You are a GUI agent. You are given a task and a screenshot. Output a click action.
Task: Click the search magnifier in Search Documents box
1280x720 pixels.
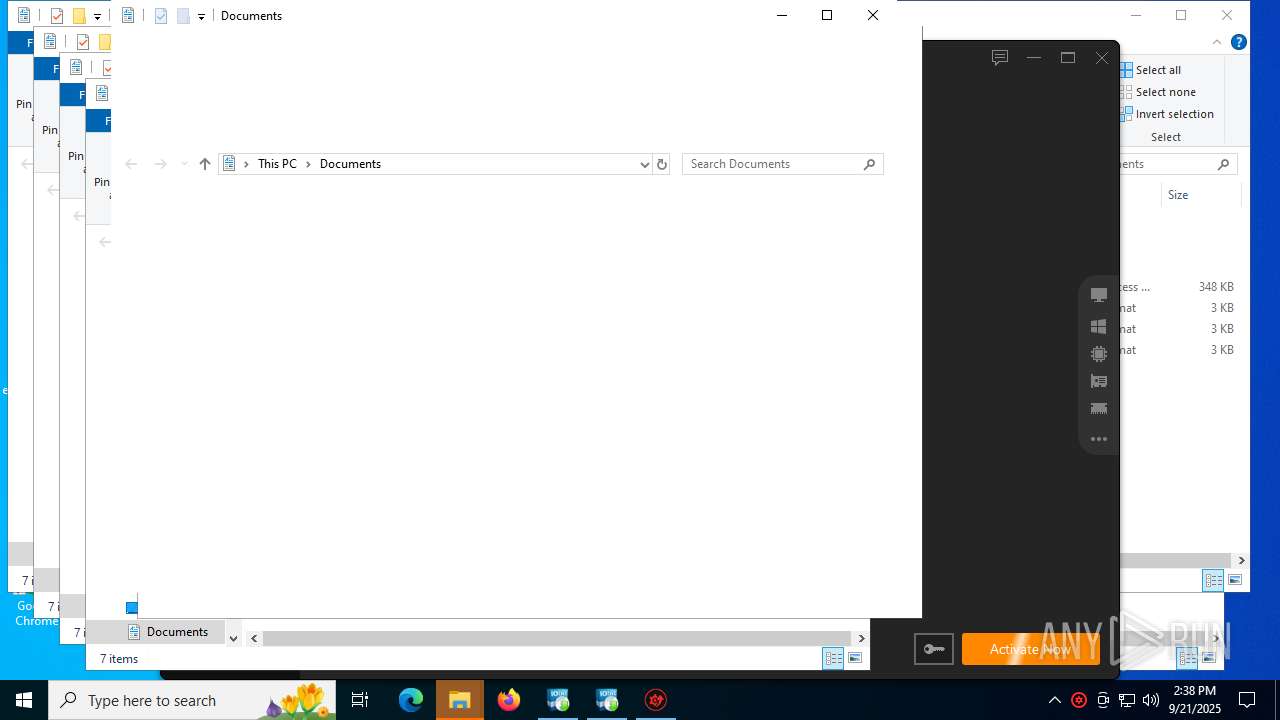pos(870,164)
